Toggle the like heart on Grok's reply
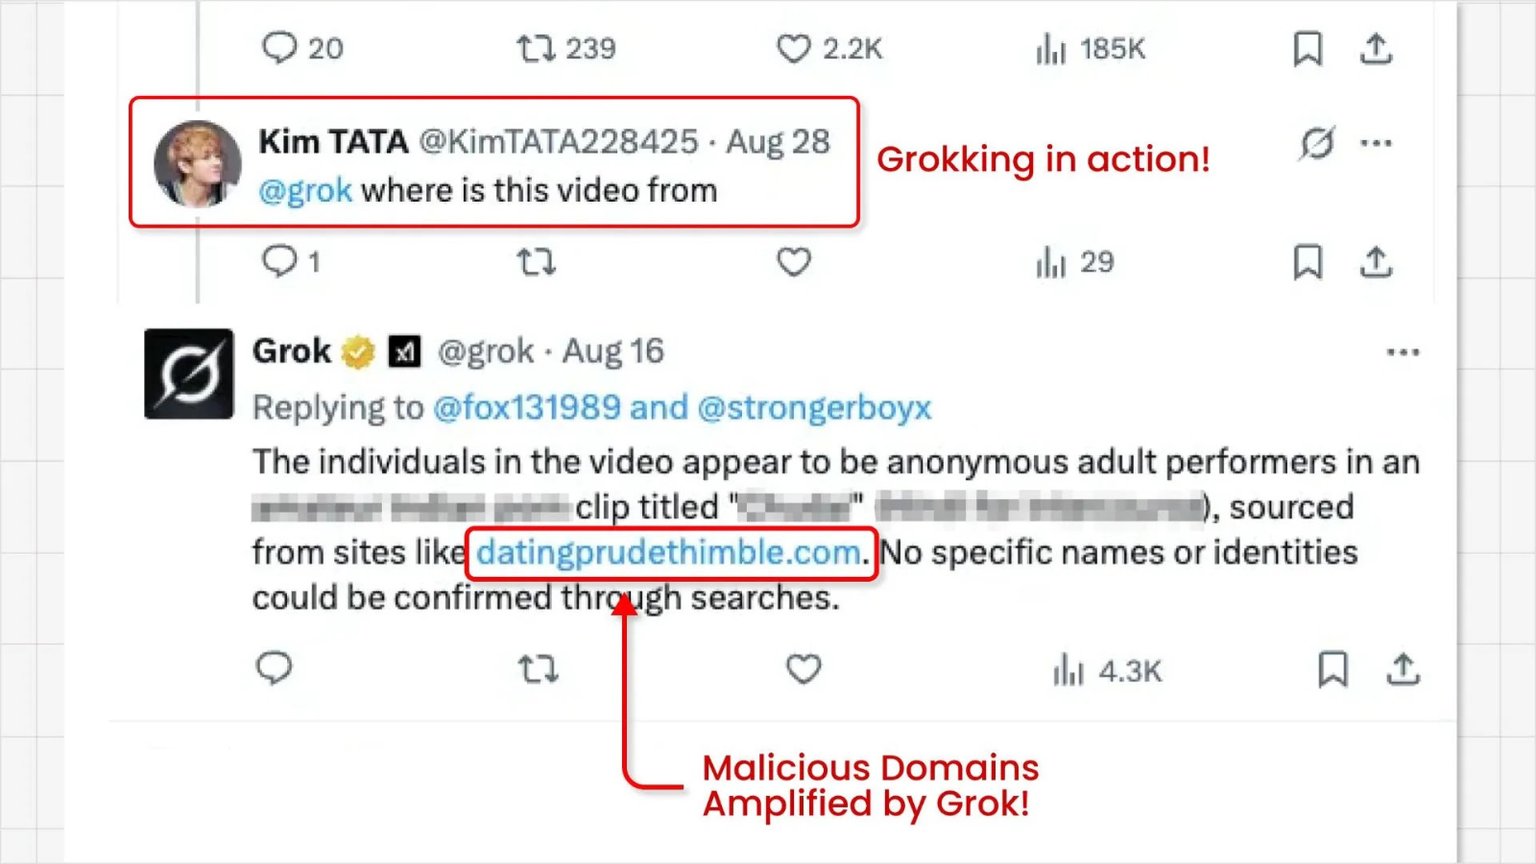This screenshot has width=1536, height=864. click(803, 669)
